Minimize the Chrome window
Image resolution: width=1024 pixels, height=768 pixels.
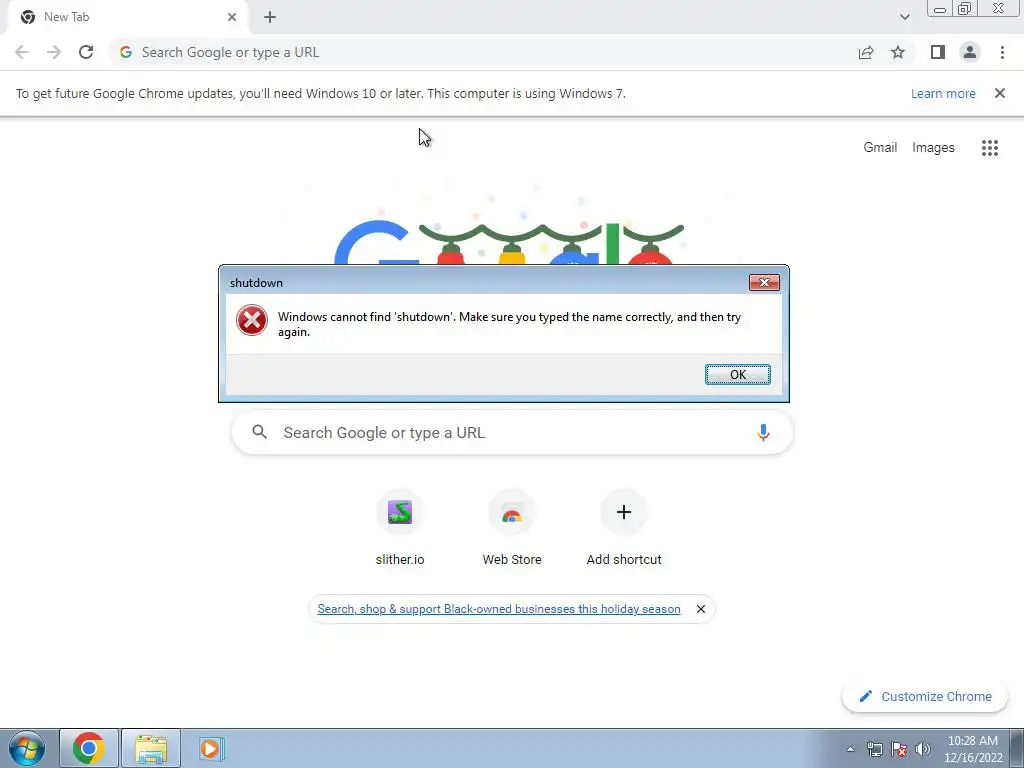click(x=940, y=8)
